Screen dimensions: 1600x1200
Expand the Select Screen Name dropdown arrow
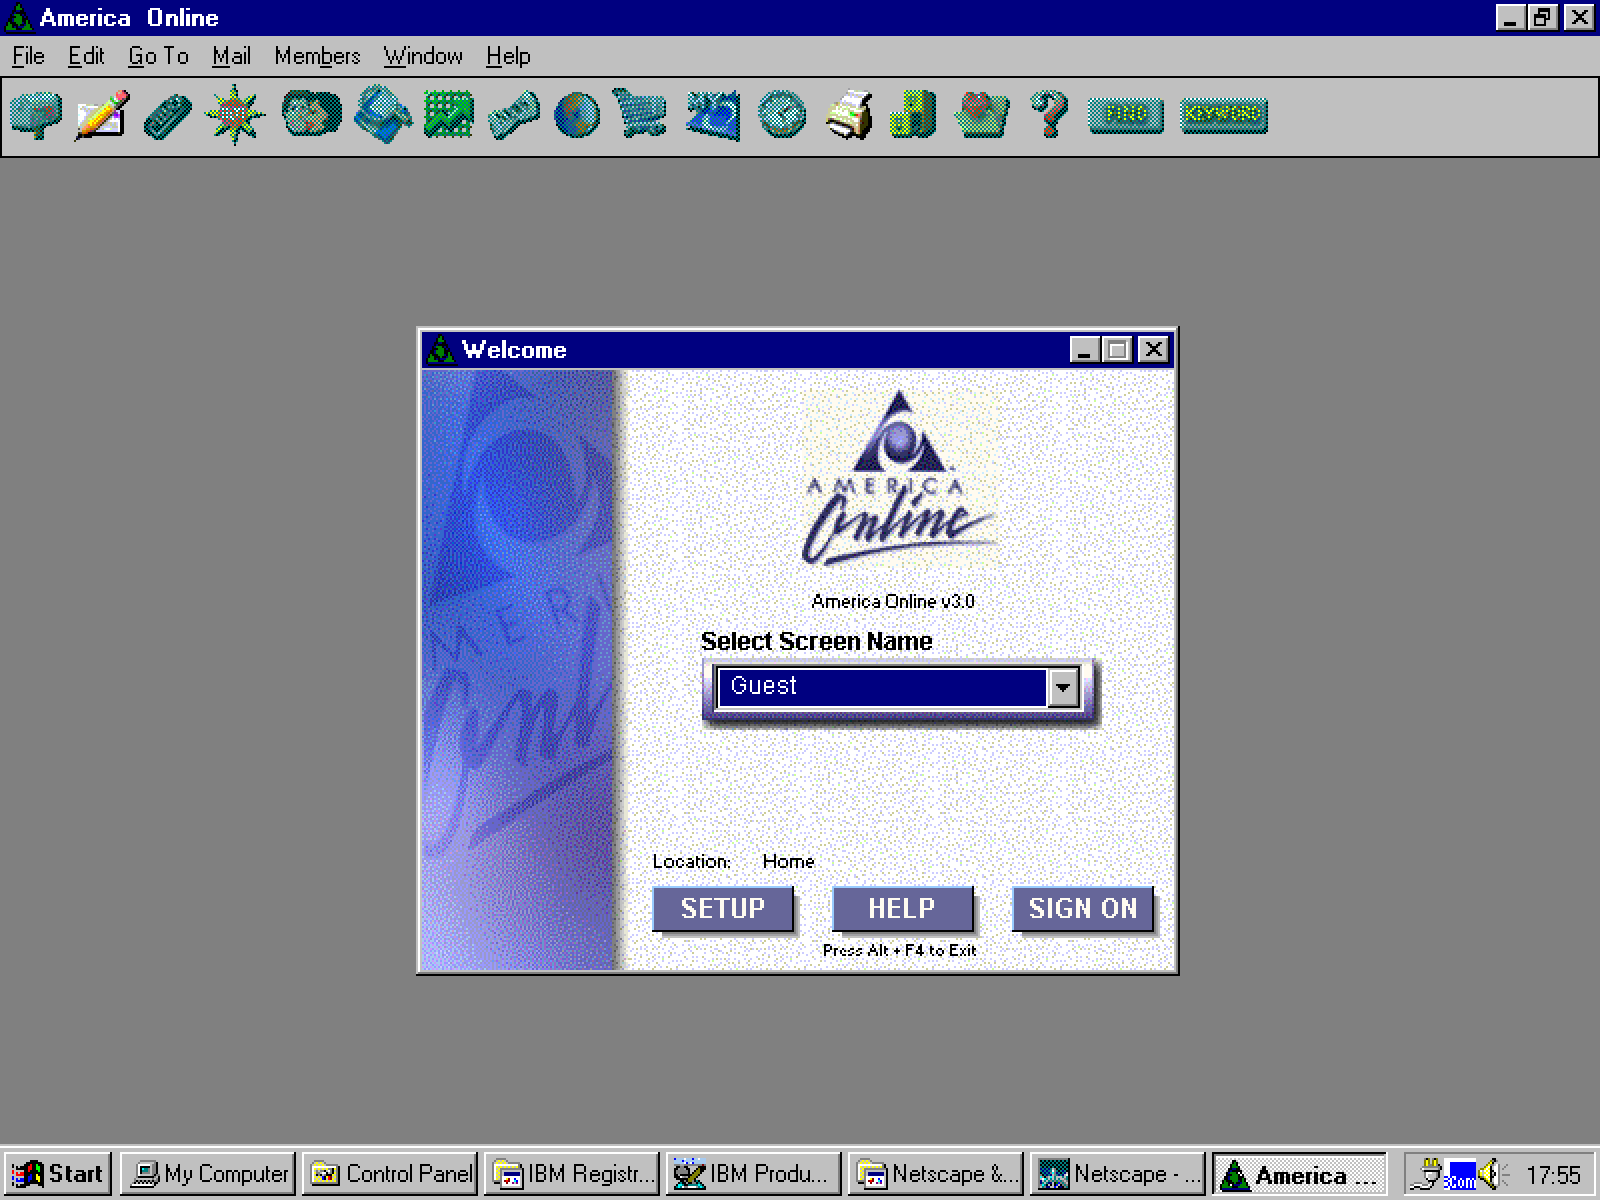coord(1063,687)
